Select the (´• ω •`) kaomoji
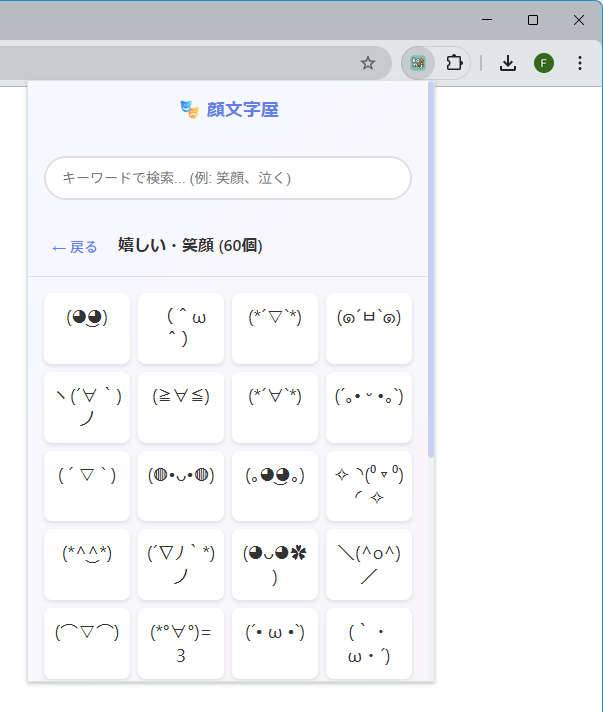 coord(275,643)
